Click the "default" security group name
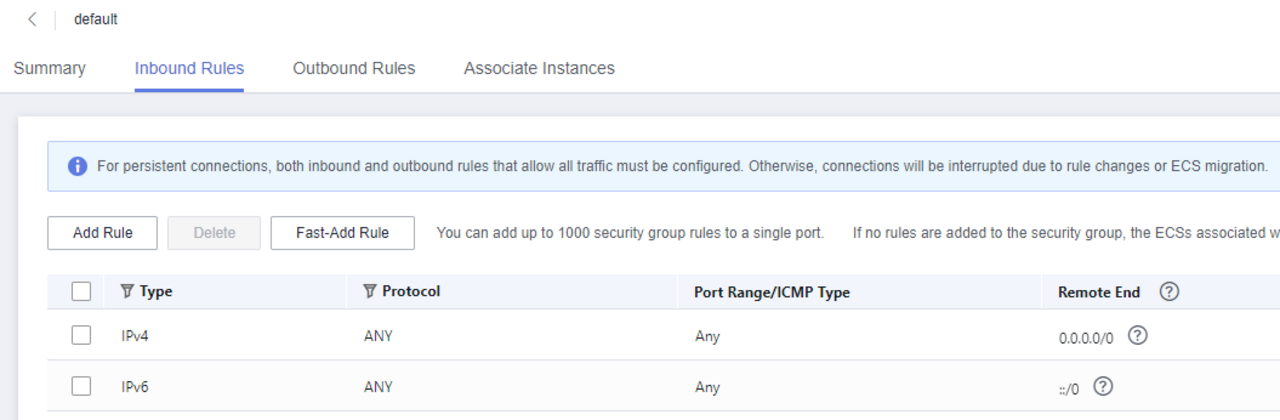This screenshot has height=420, width=1280. (x=96, y=19)
